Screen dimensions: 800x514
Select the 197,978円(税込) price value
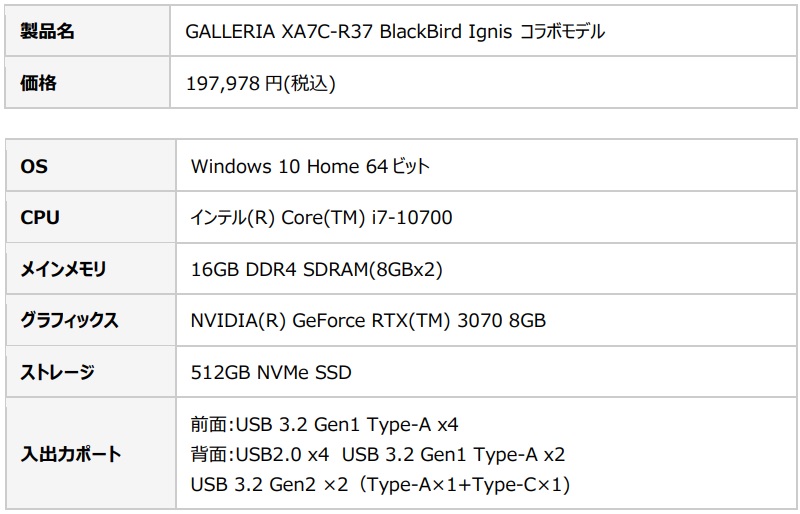click(260, 84)
